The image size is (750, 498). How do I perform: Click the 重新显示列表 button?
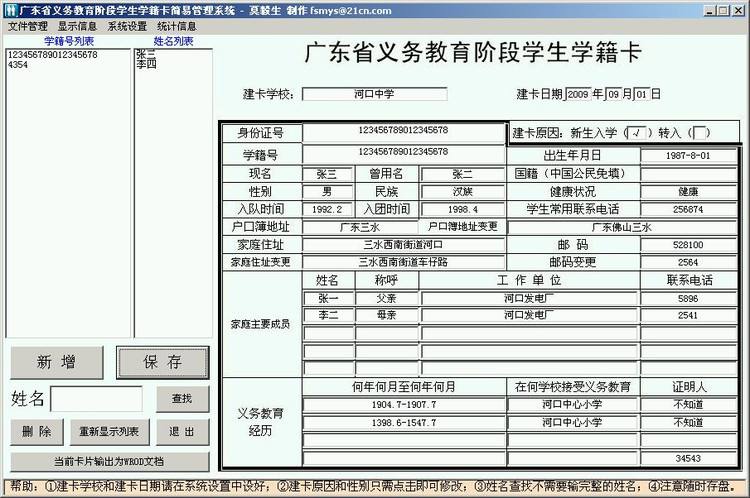(110, 432)
